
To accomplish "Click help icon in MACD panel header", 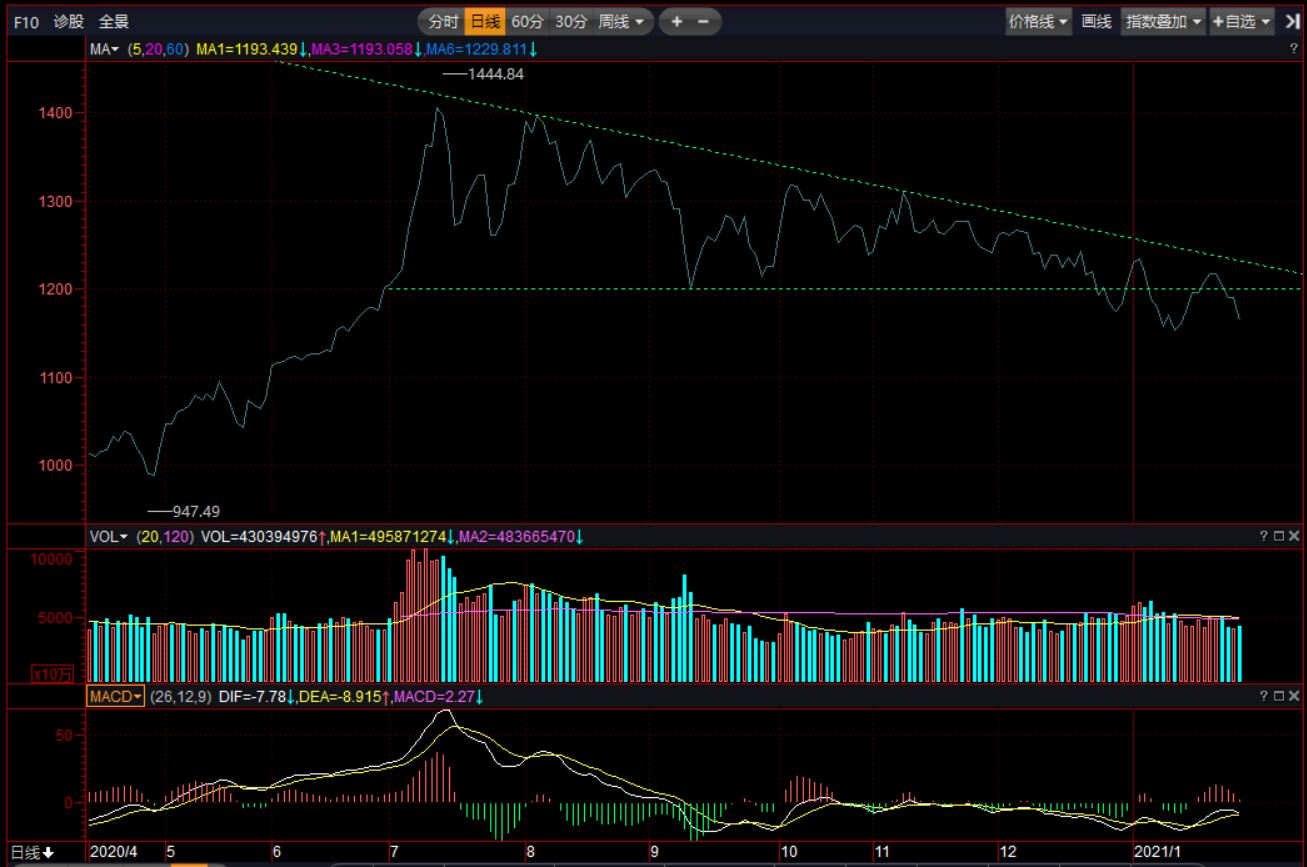I will click(1265, 695).
